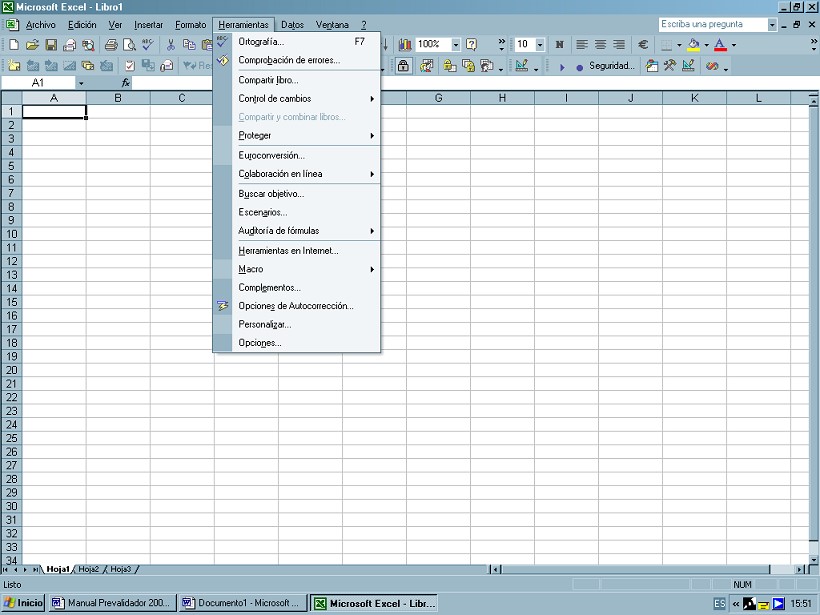The image size is (820, 615).
Task: Expand the Control de cambios submenu
Action: point(305,98)
